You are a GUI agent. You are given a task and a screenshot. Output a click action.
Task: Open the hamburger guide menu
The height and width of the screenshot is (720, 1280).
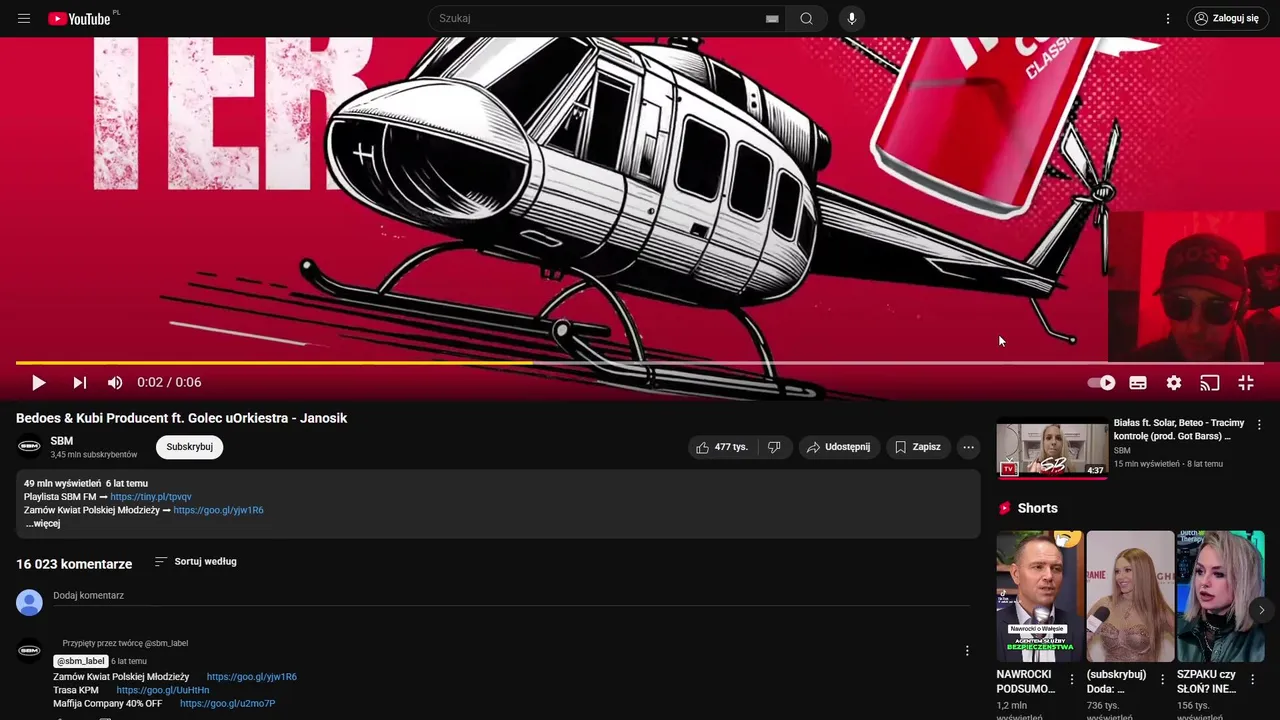(x=24, y=18)
